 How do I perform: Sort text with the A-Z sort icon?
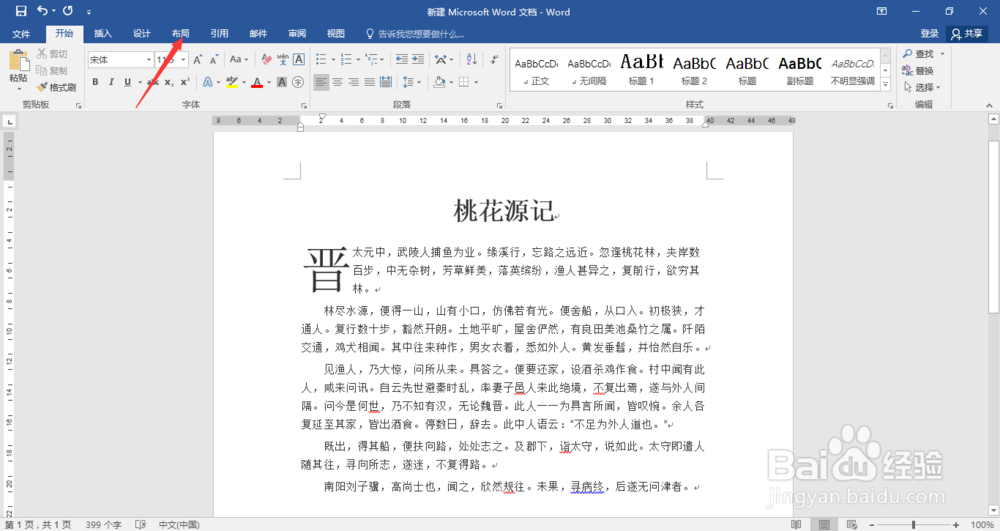pos(471,59)
